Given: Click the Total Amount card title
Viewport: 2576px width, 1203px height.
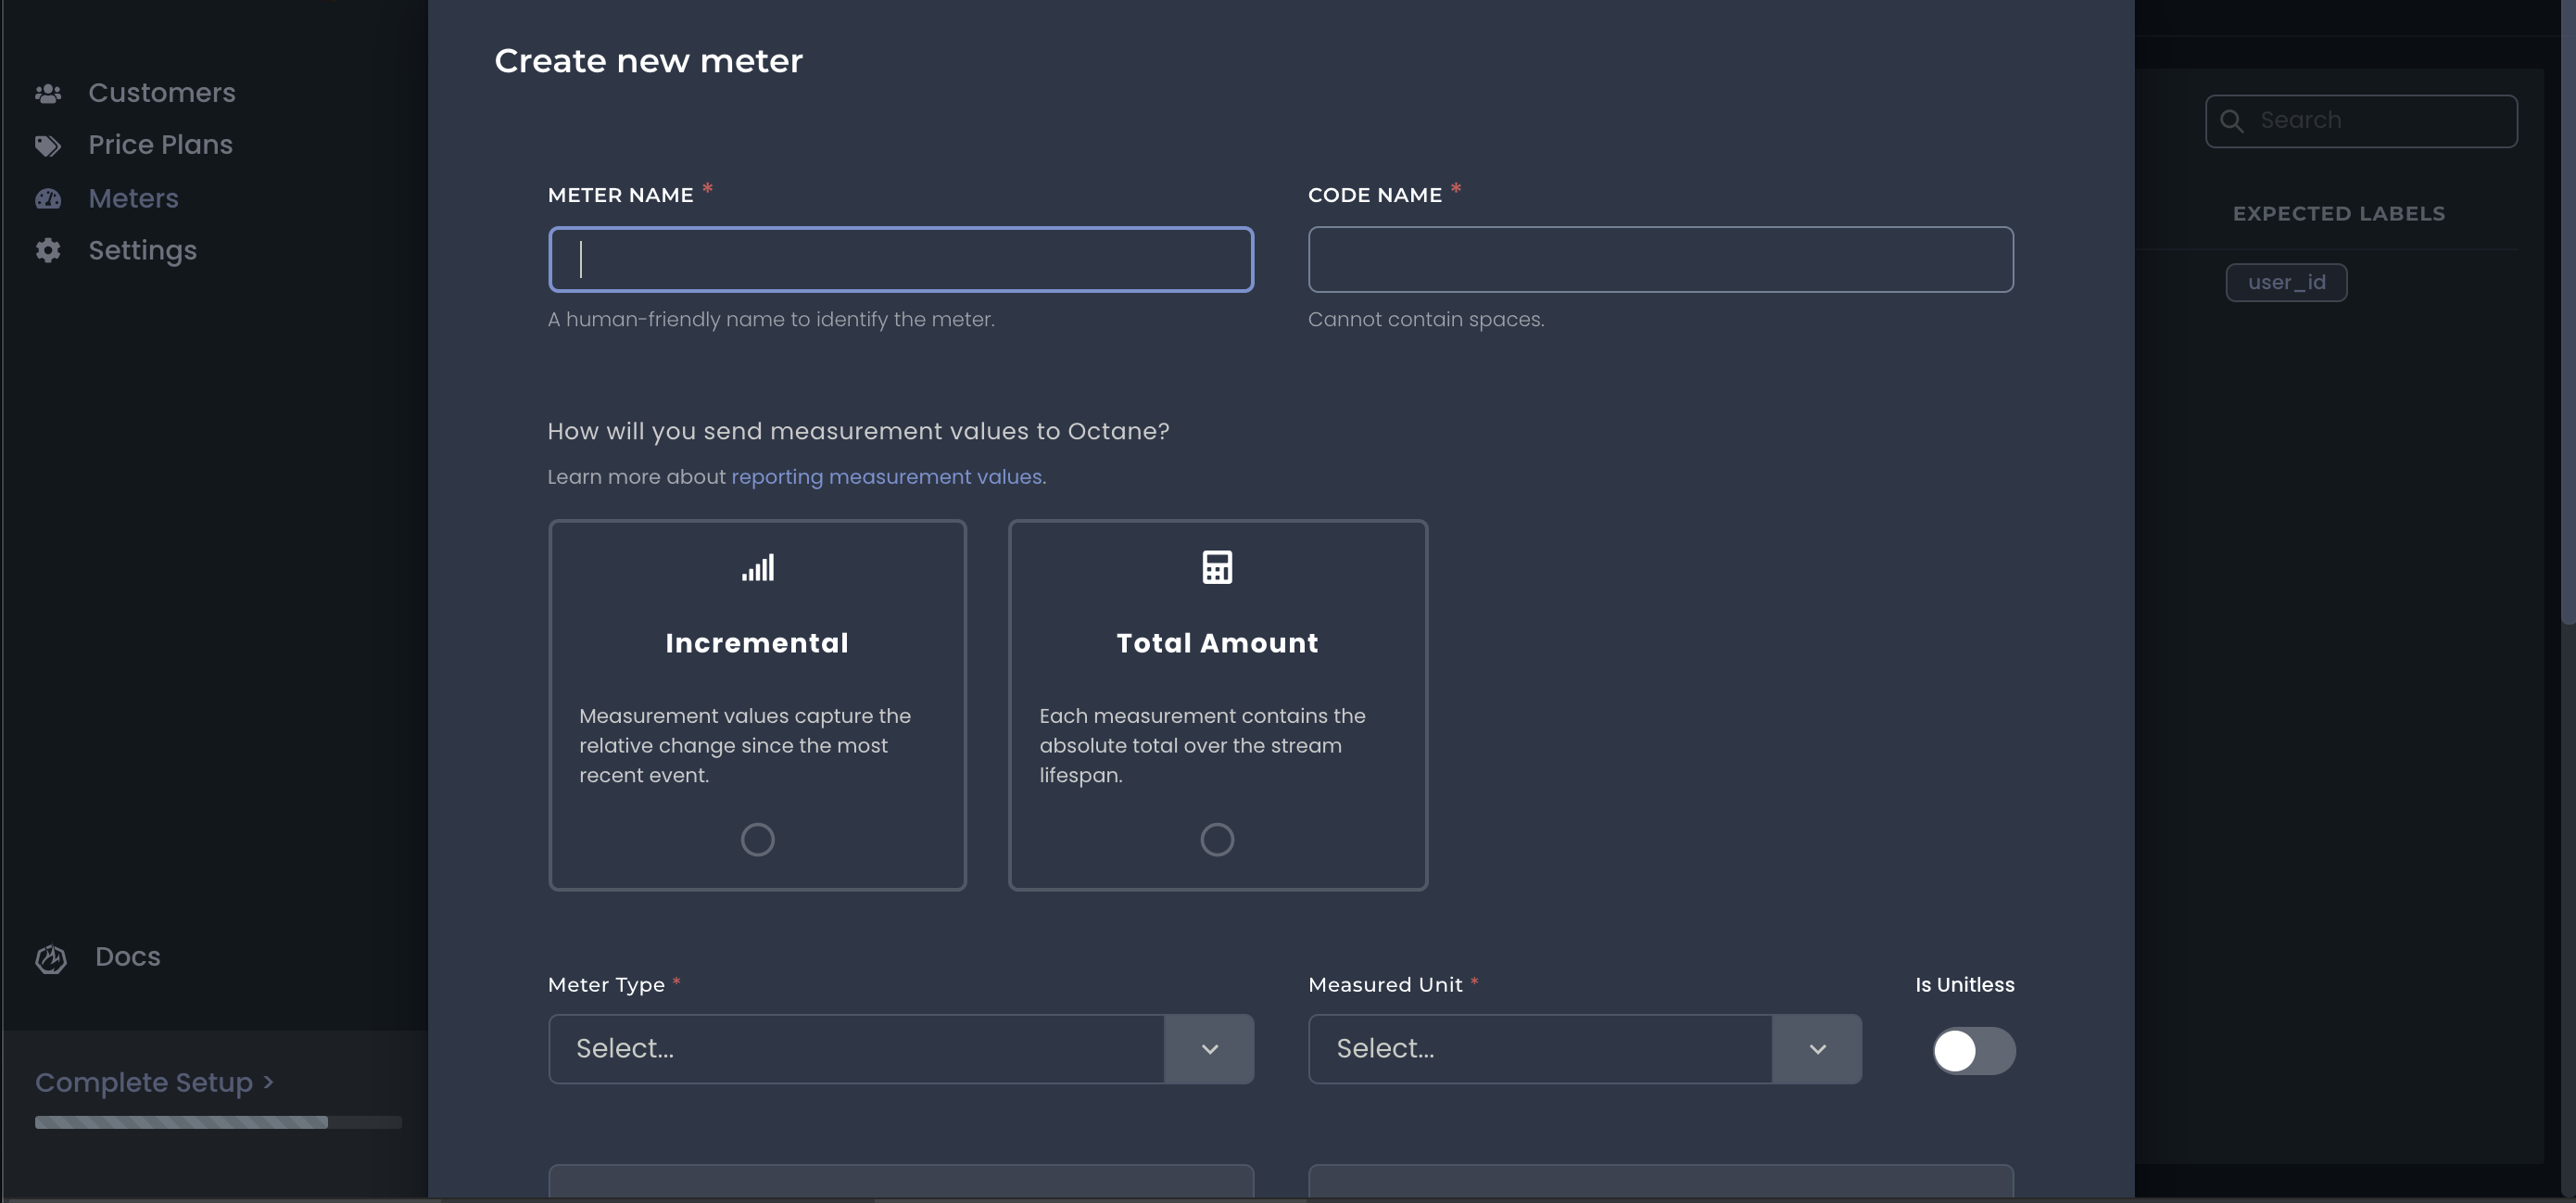Looking at the screenshot, I should 1217,643.
